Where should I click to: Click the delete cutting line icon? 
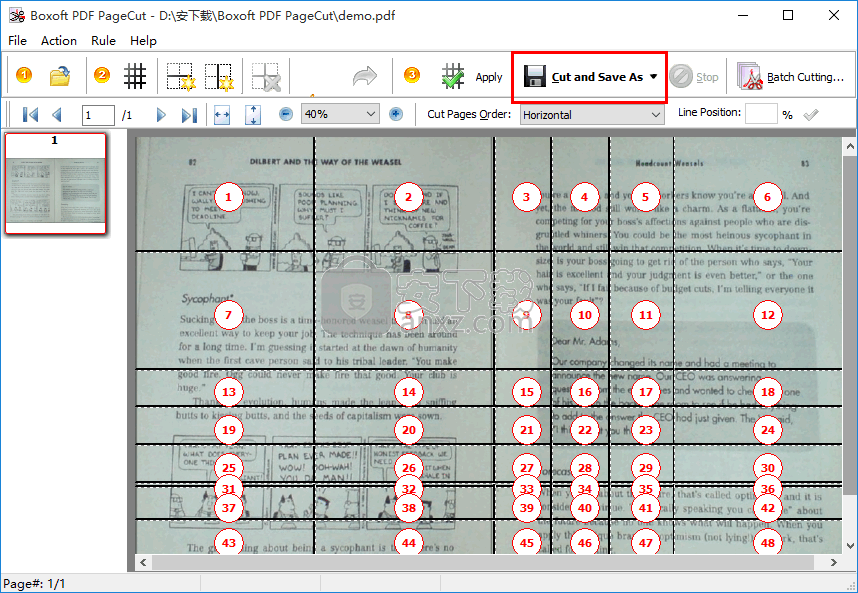[266, 77]
